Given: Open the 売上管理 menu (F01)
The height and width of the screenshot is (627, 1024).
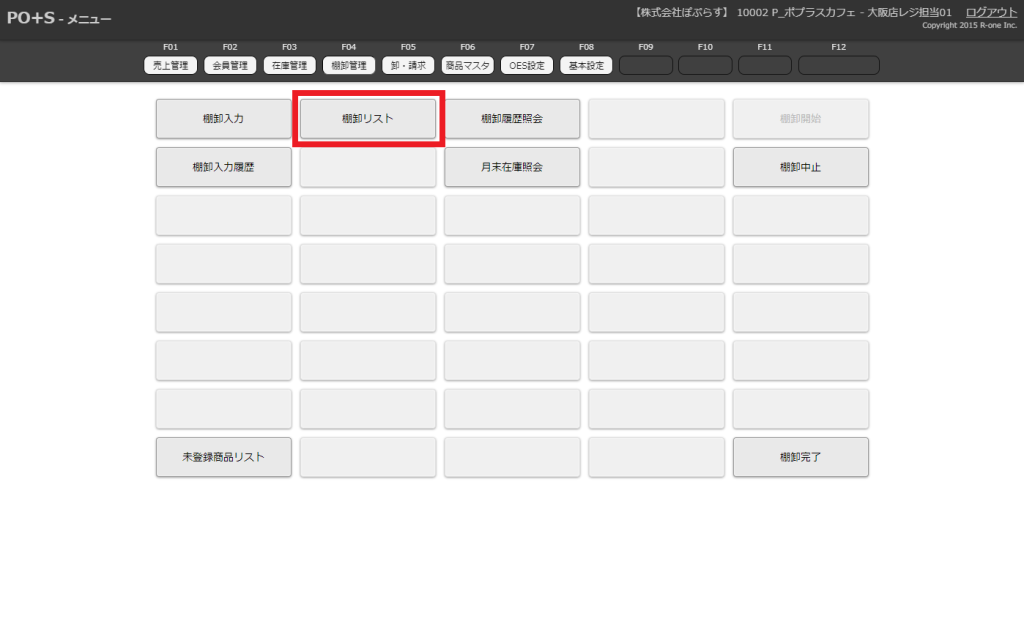Looking at the screenshot, I should pos(169,66).
